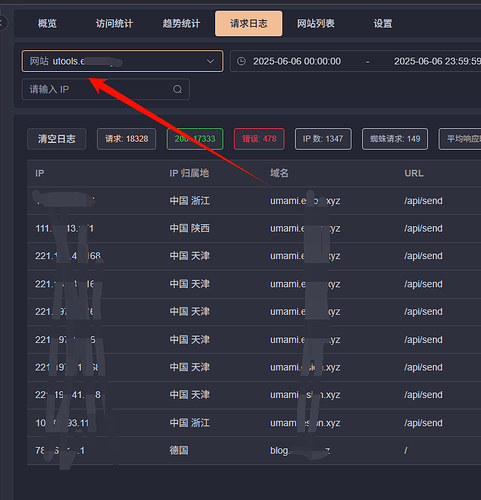Image resolution: width=481 pixels, height=500 pixels.
Task: Click the 请求日志 active tab
Action: (249, 24)
